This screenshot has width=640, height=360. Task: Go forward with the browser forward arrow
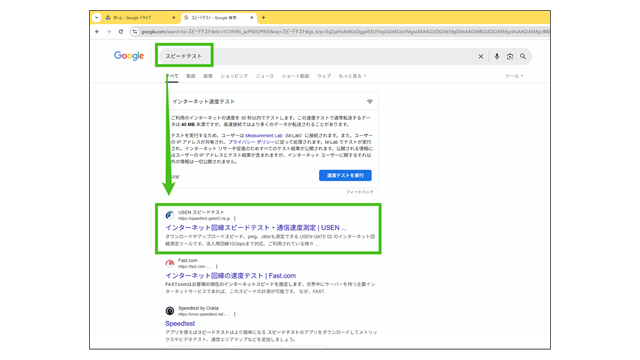click(x=109, y=31)
